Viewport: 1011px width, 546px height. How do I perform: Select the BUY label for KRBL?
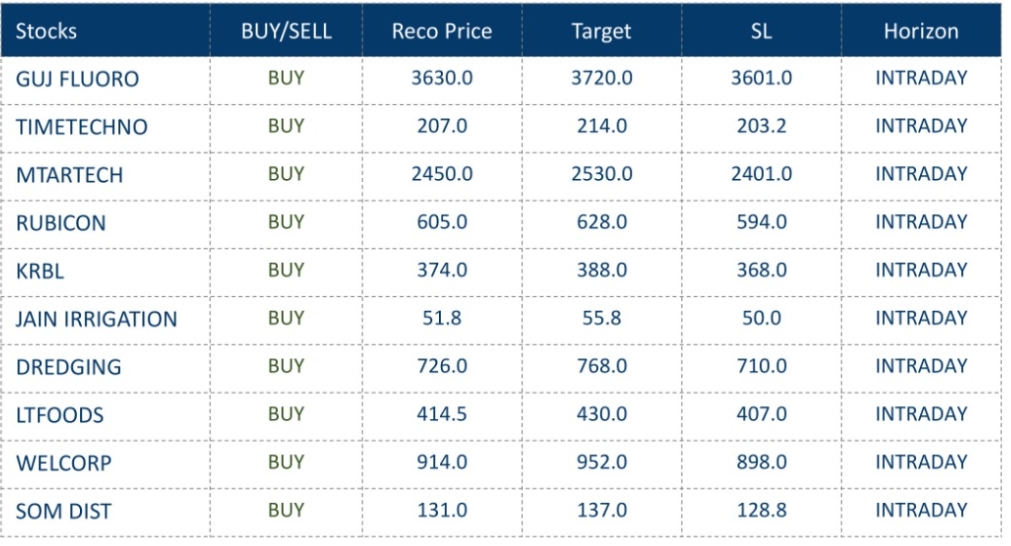286,270
